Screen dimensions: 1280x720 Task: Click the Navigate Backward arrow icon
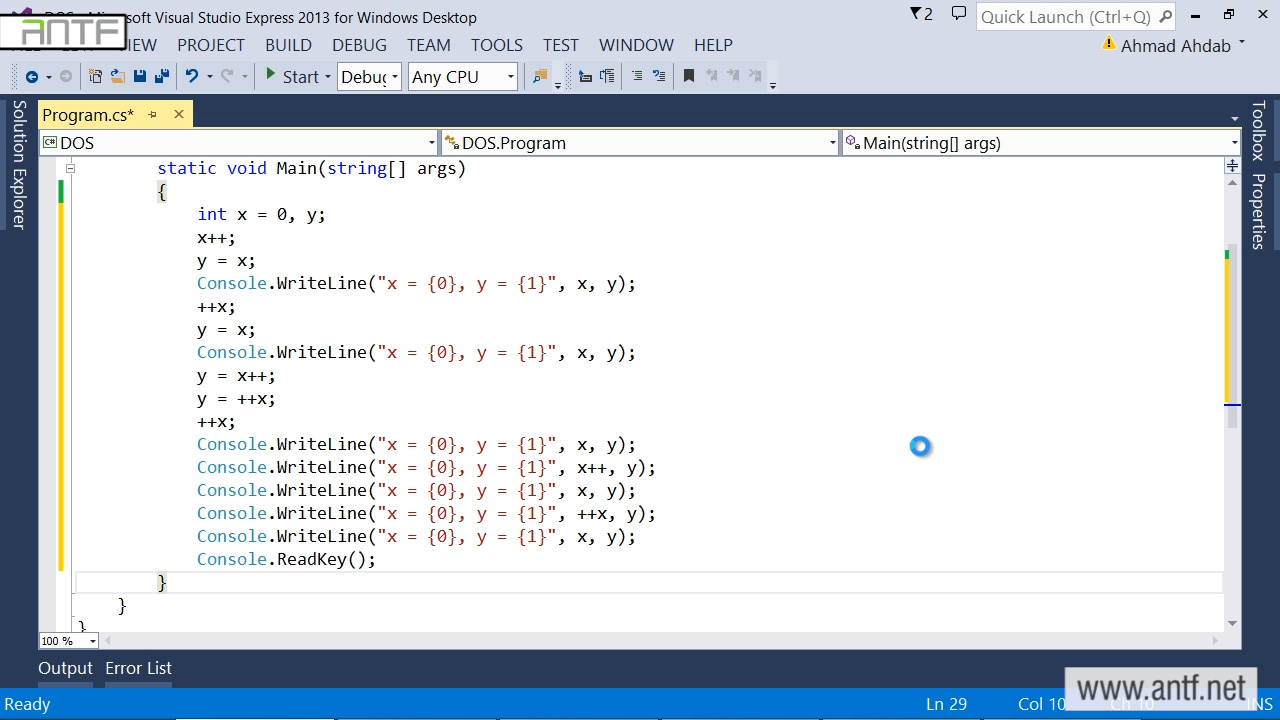pyautogui.click(x=31, y=77)
